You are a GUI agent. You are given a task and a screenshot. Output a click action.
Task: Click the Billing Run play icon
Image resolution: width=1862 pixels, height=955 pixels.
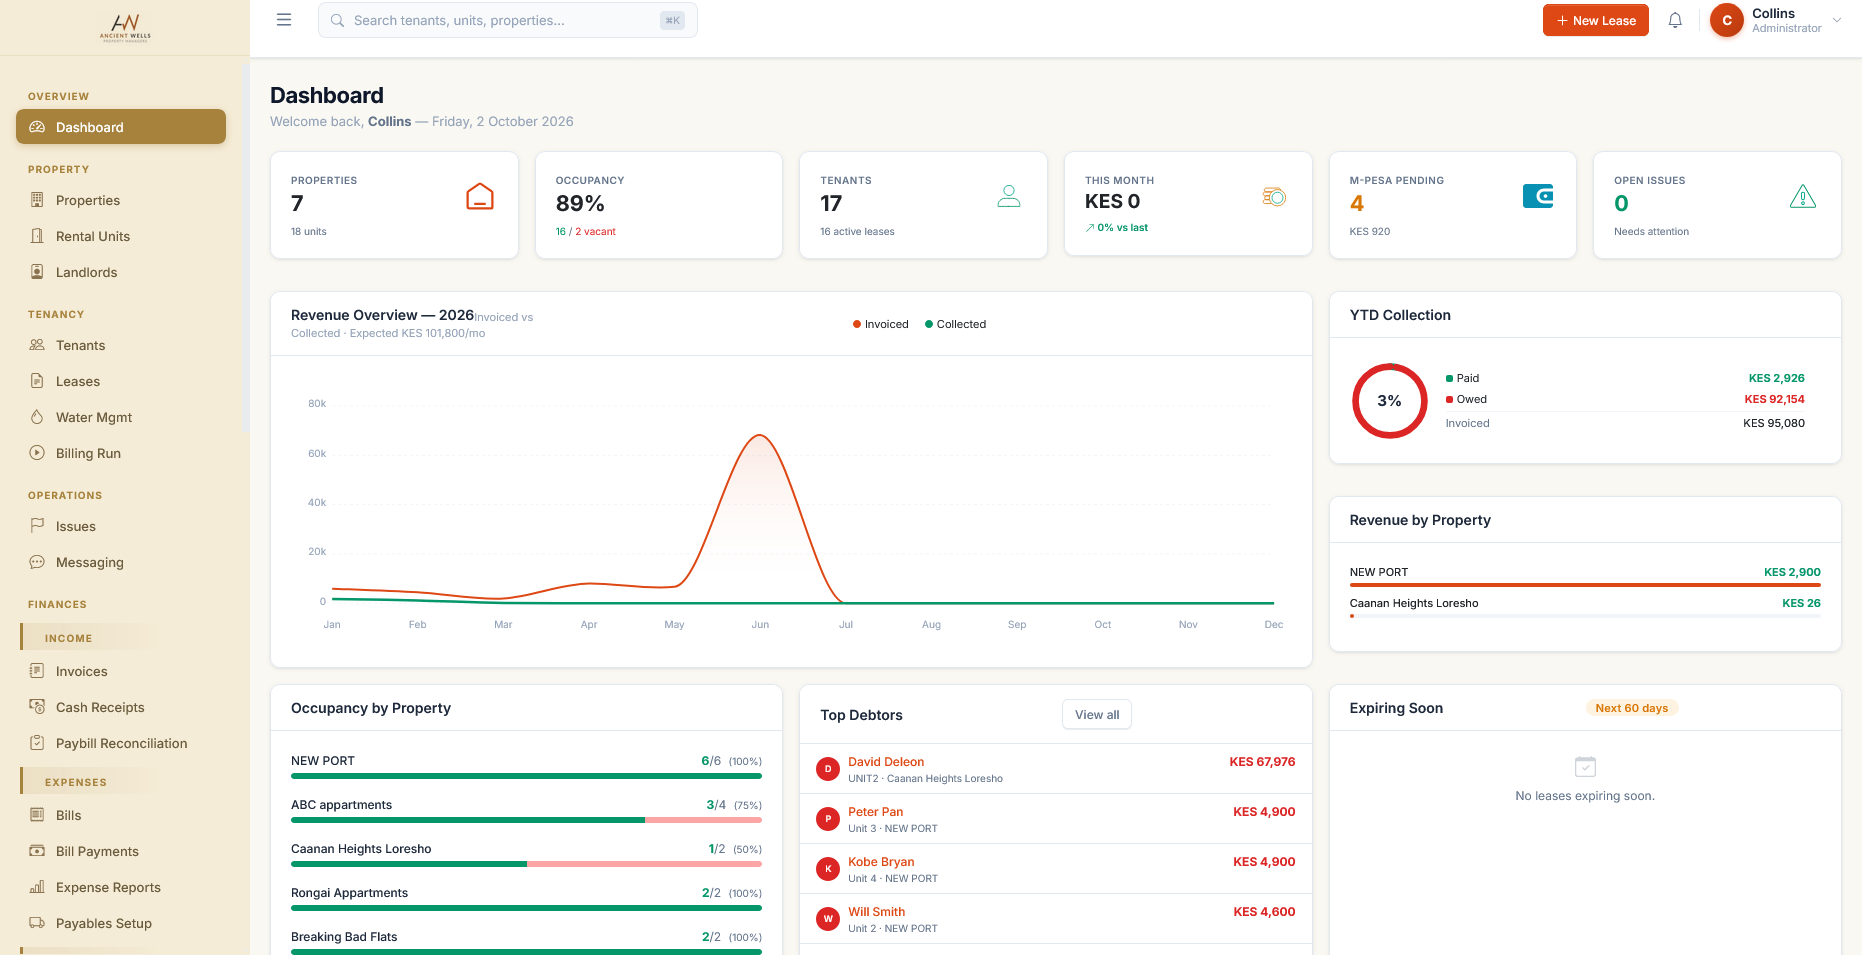coord(37,453)
